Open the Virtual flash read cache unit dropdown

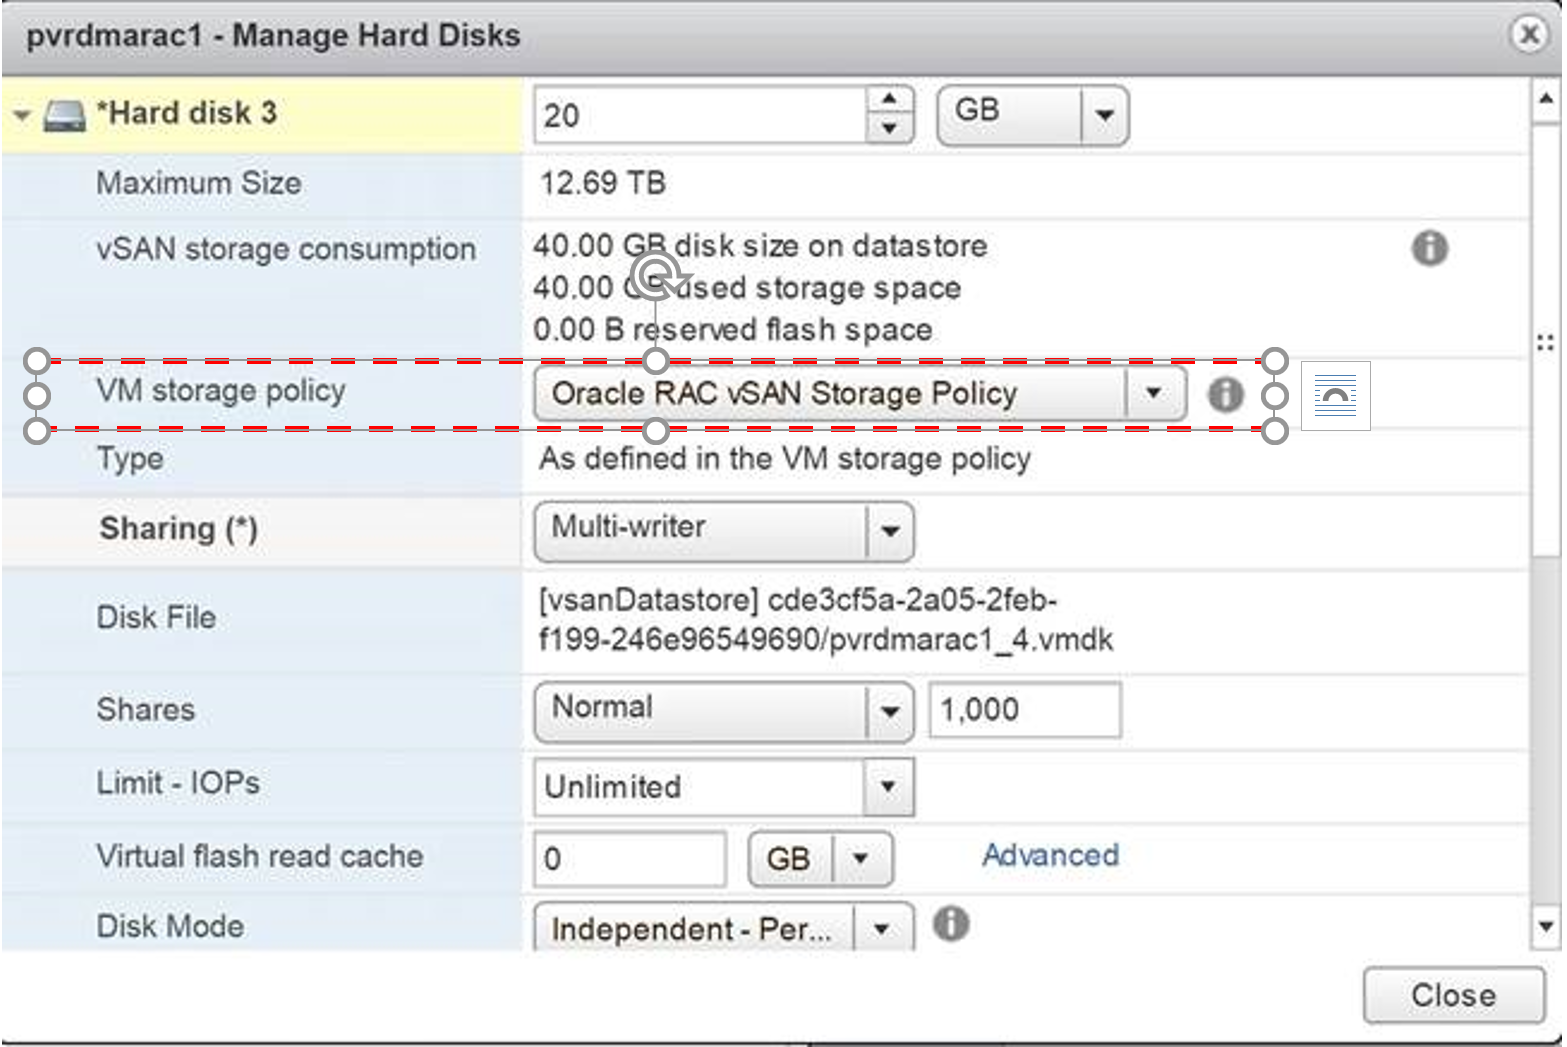coord(860,858)
